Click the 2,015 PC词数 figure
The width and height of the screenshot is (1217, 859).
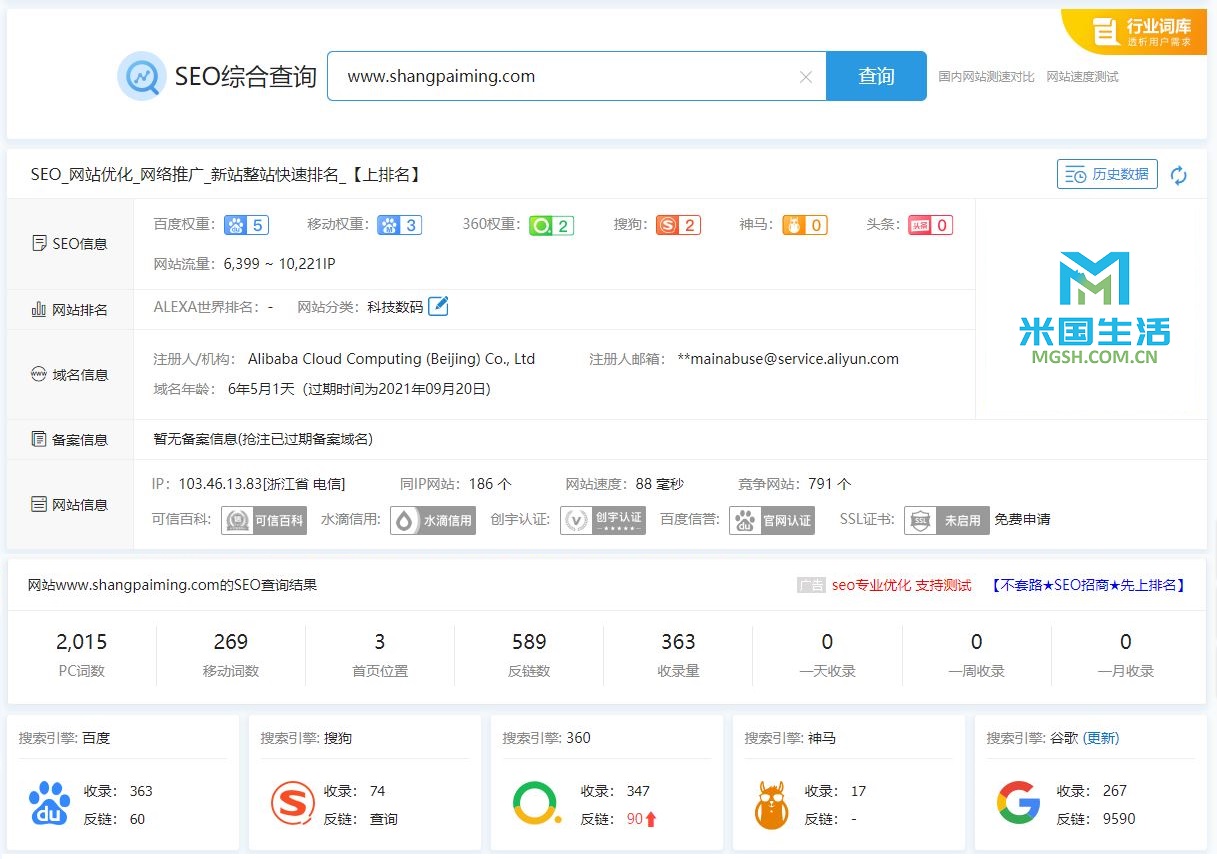(x=82, y=642)
